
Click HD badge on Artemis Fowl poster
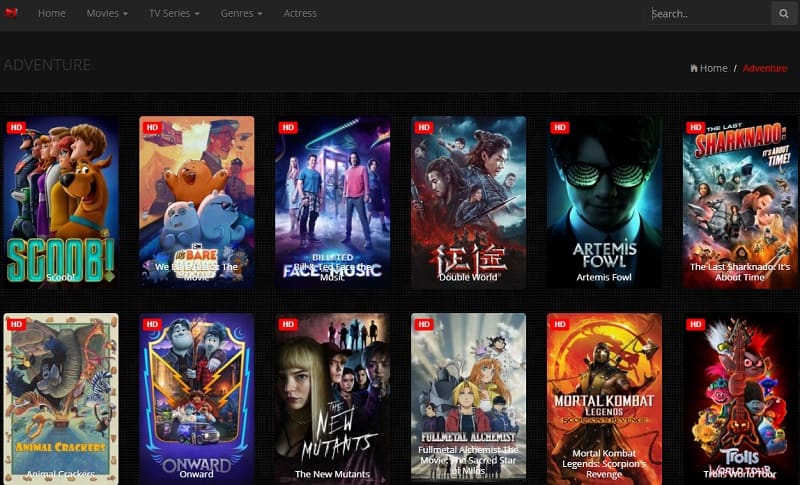tap(560, 127)
